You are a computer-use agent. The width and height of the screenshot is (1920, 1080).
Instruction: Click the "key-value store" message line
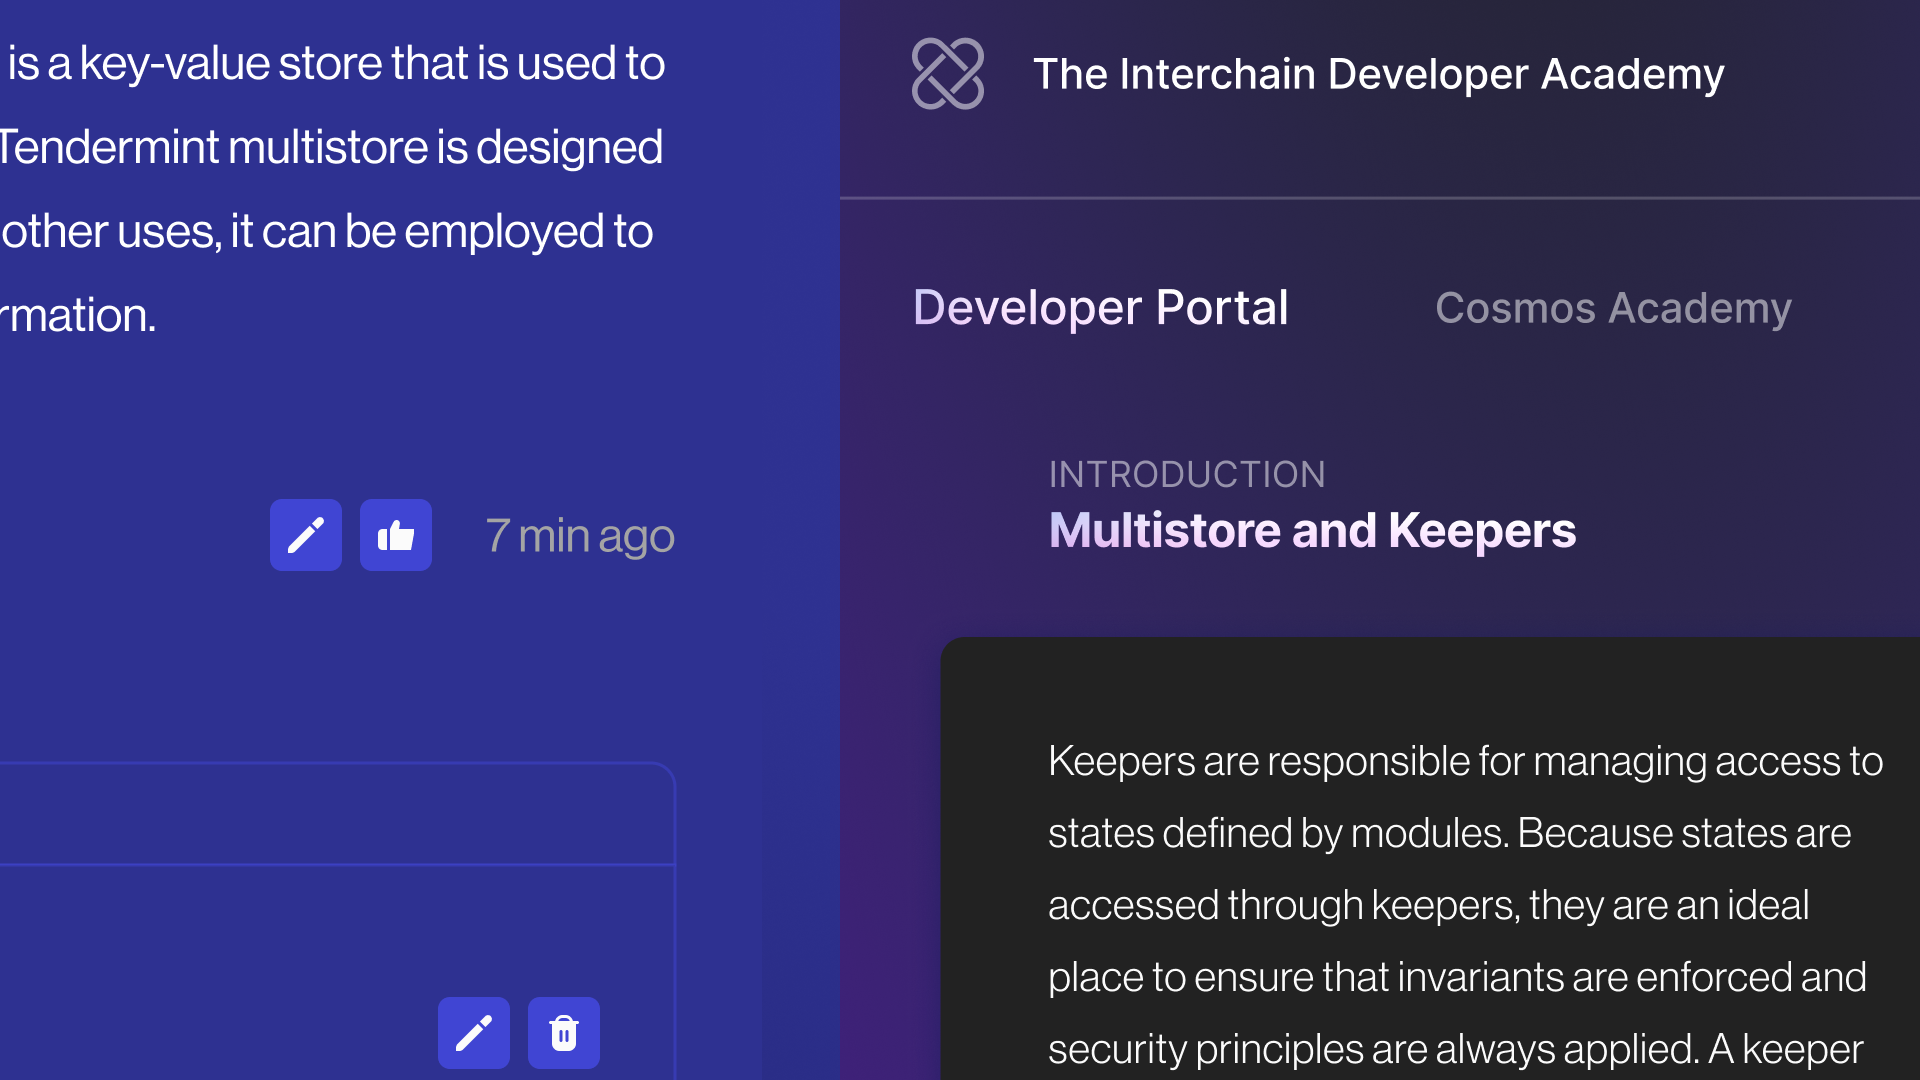coord(336,64)
